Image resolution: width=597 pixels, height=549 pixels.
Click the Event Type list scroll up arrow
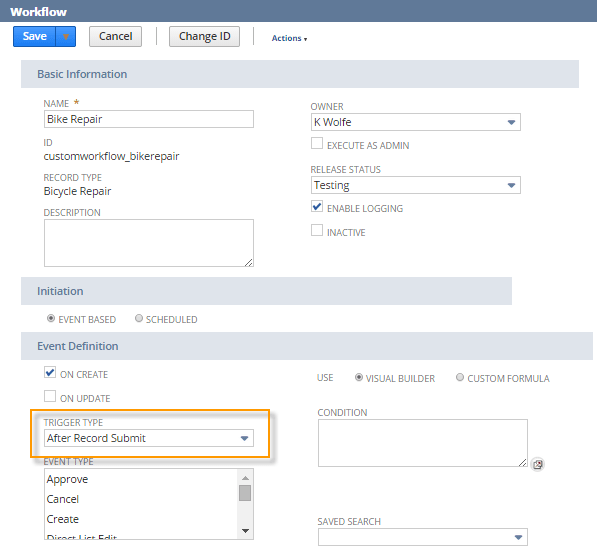point(245,478)
